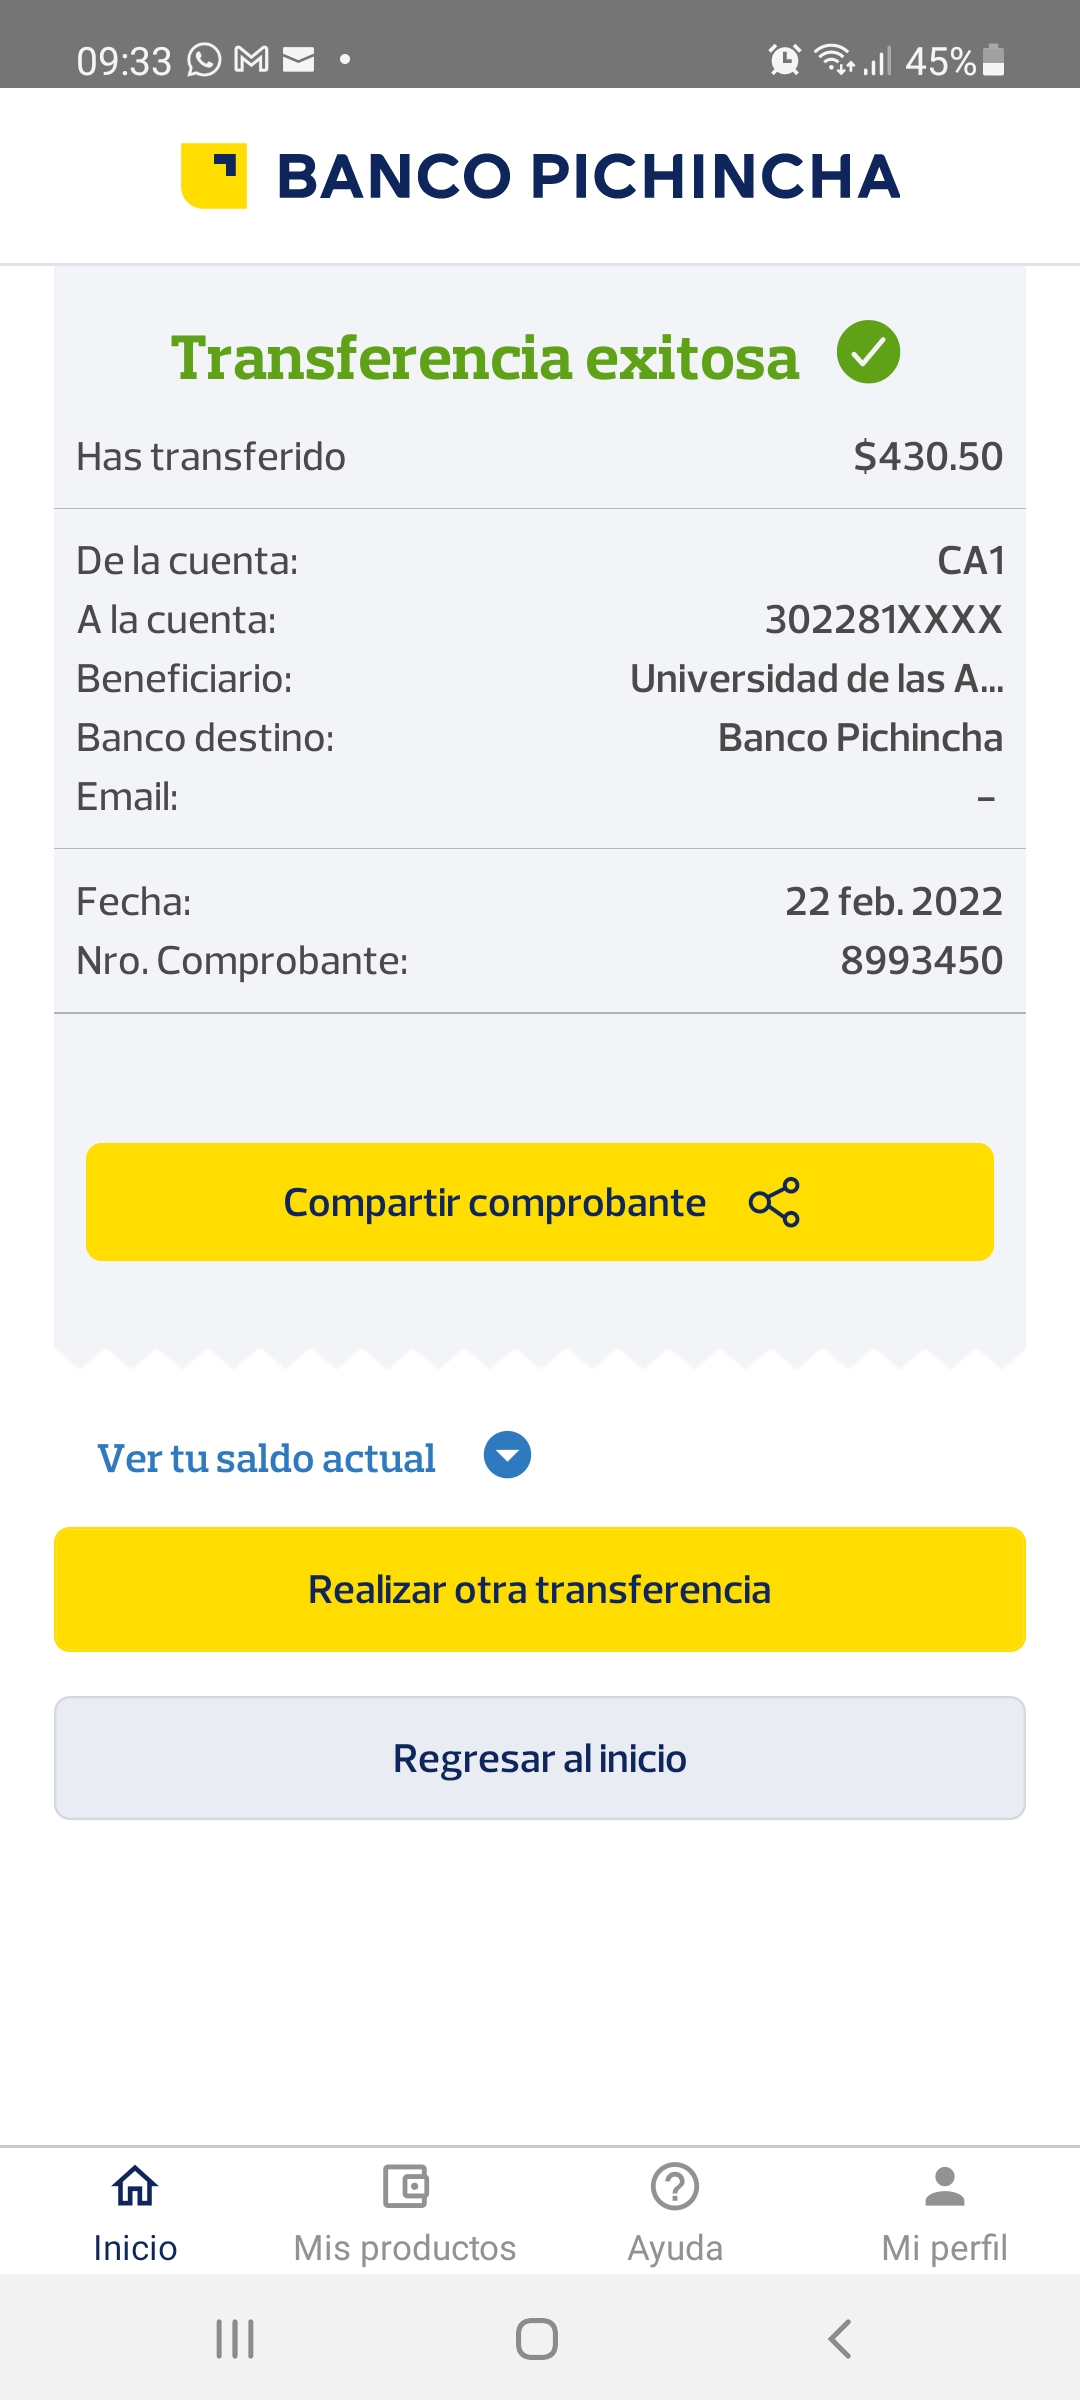Tap the comprobante number 8993450
The image size is (1080, 2400).
(x=921, y=961)
